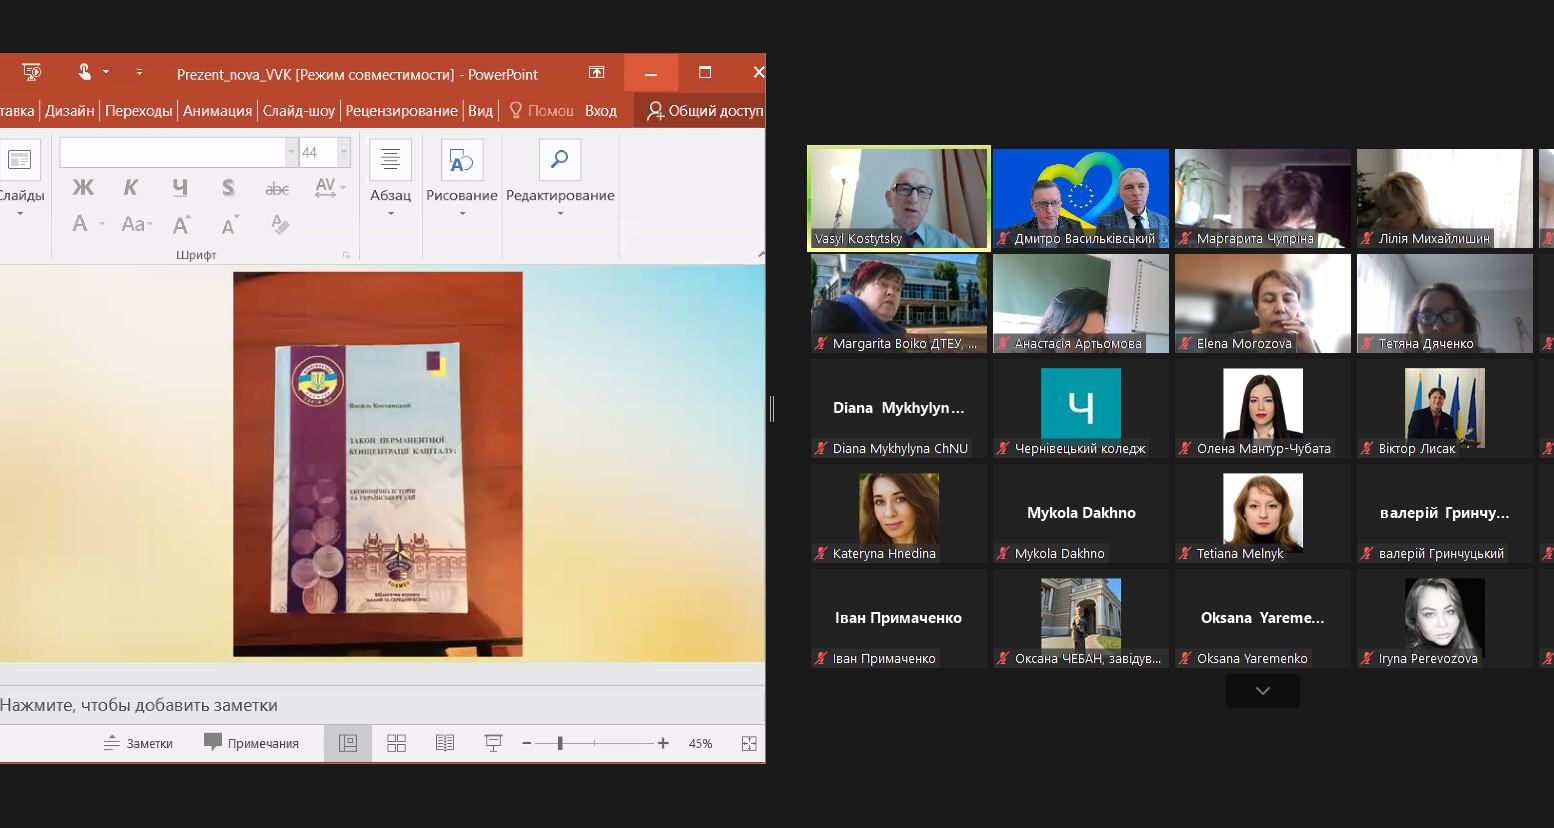Click the zoom slider handle
Screen dimensions: 1554x828
[560, 743]
